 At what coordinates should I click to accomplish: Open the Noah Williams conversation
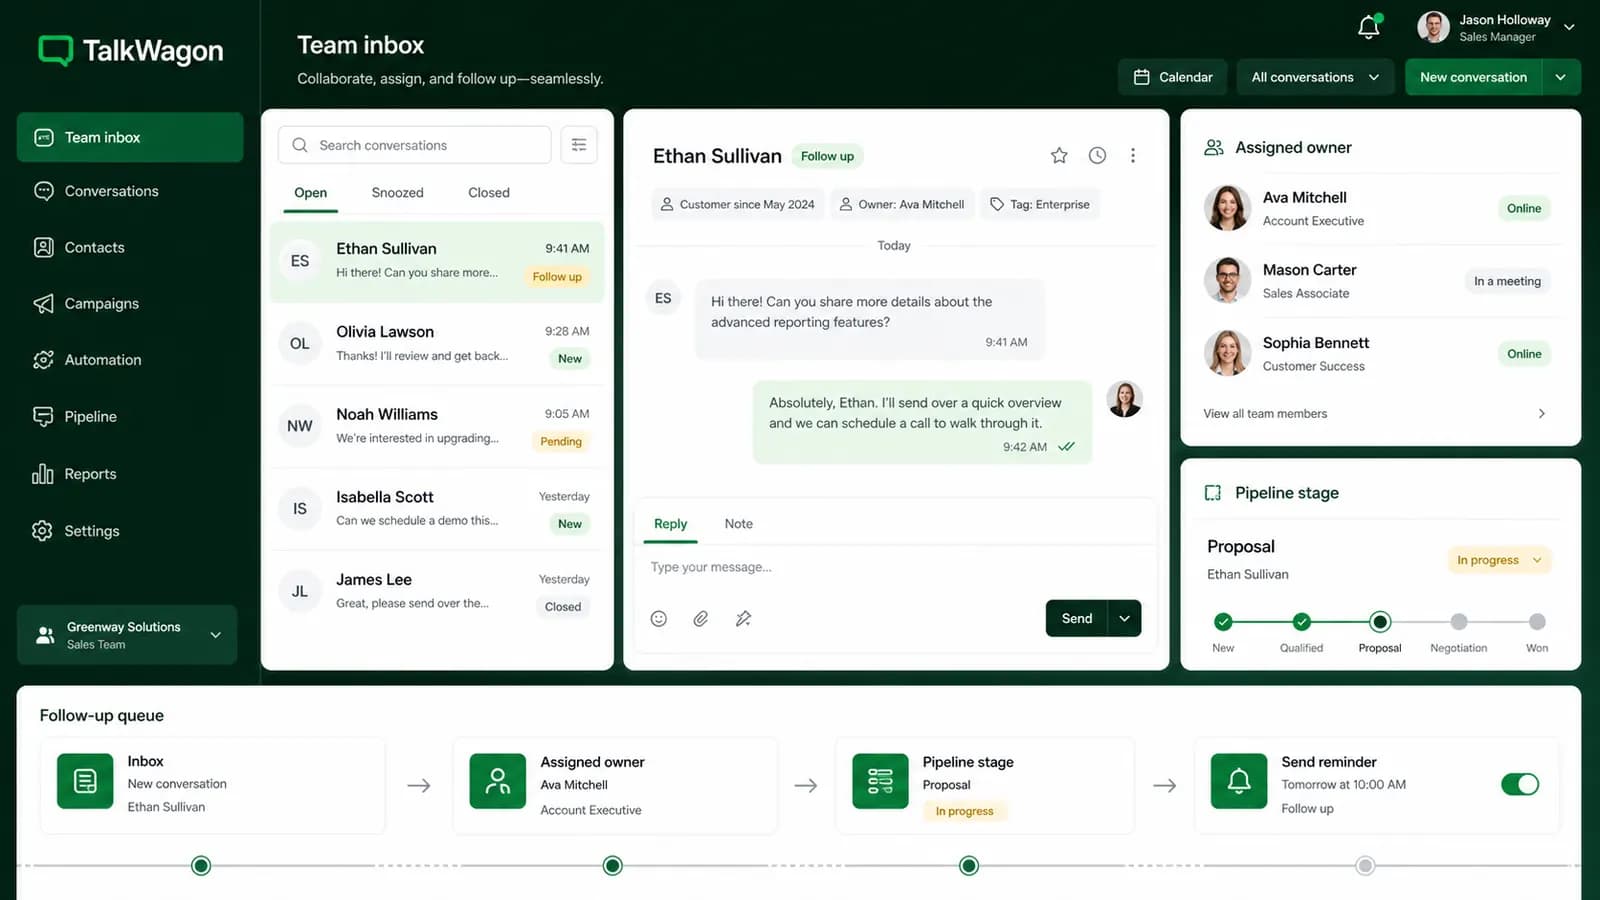point(437,427)
